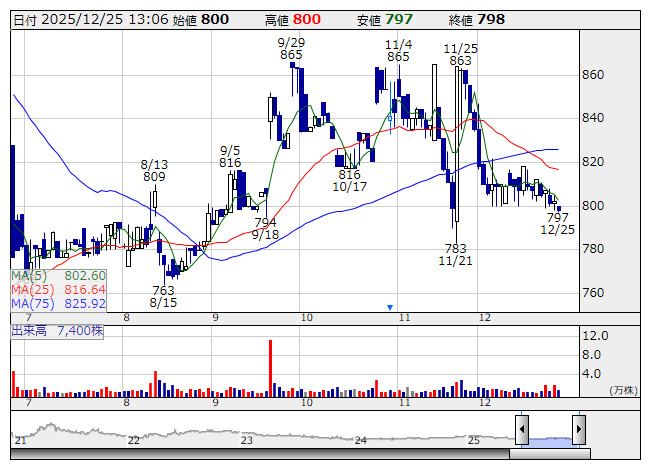
Task: Click the 11/21 low label of 783
Action: 455,254
